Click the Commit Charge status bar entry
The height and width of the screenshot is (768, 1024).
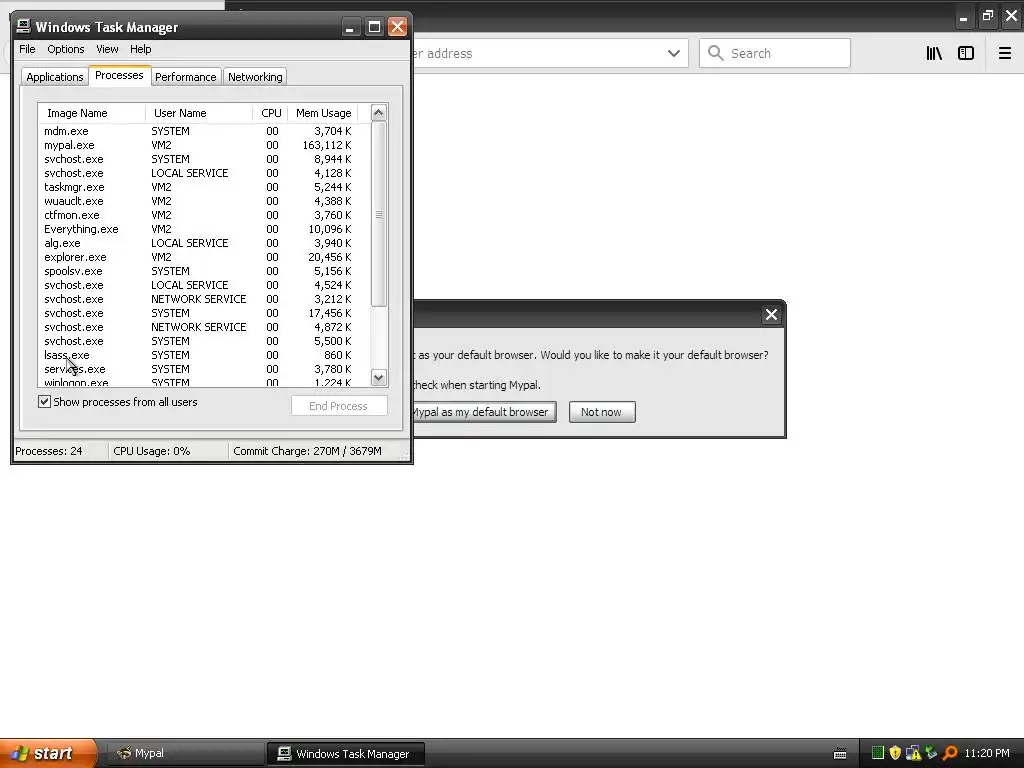(307, 451)
